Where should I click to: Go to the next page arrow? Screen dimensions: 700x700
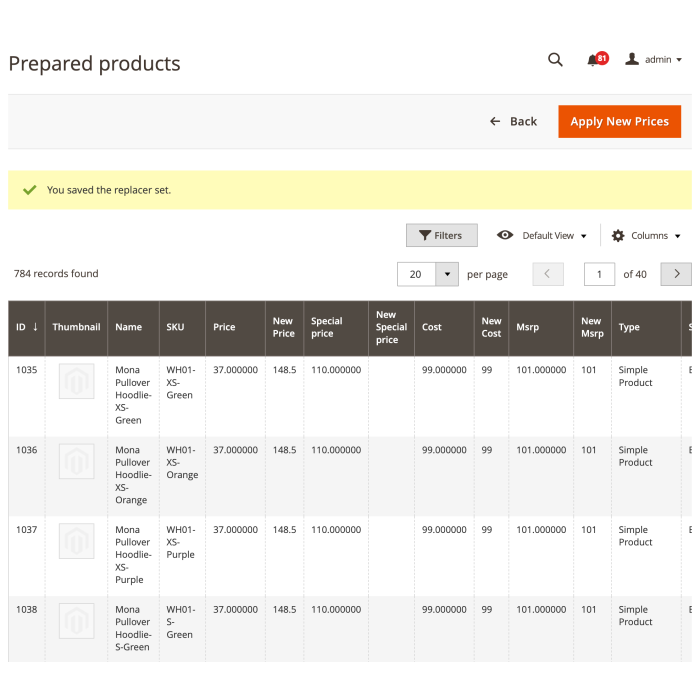point(676,274)
